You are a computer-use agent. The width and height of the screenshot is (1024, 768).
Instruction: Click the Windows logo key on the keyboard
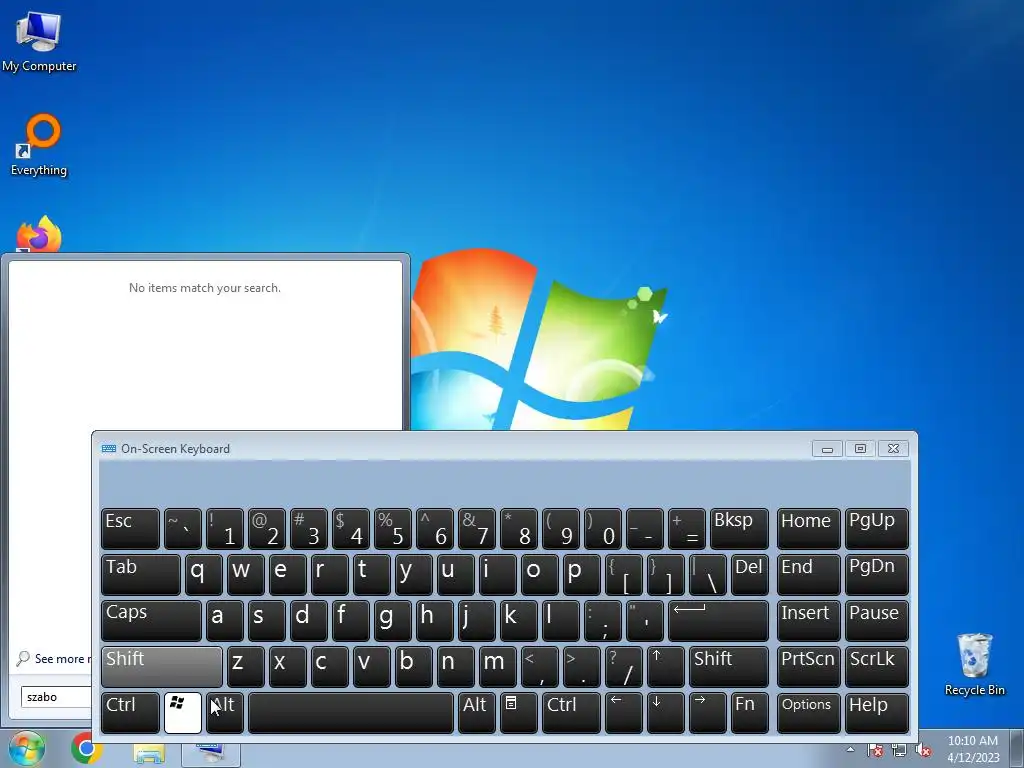coord(183,712)
